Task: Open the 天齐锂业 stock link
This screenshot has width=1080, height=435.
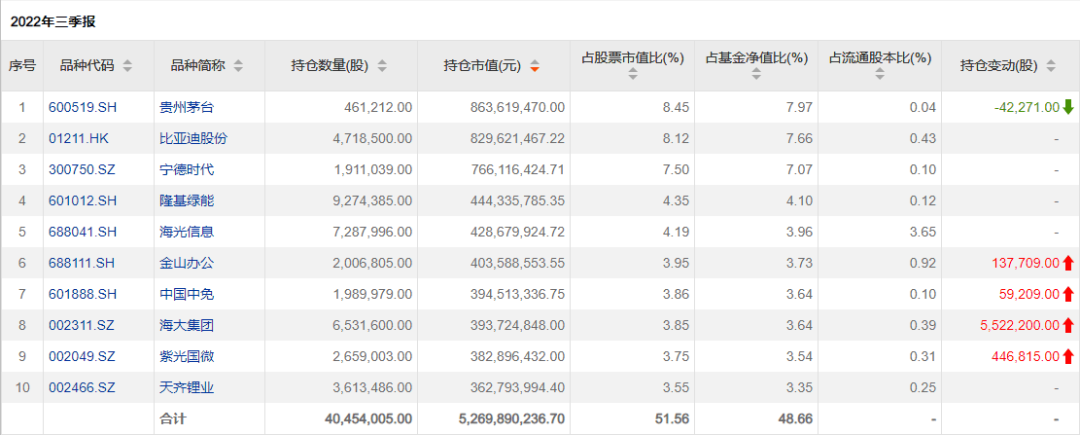Action: pos(187,388)
